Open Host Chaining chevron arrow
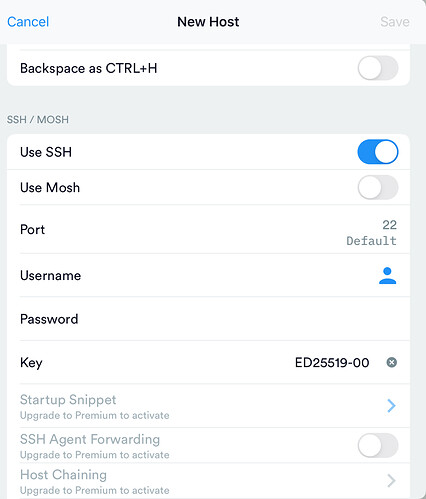 click(391, 480)
